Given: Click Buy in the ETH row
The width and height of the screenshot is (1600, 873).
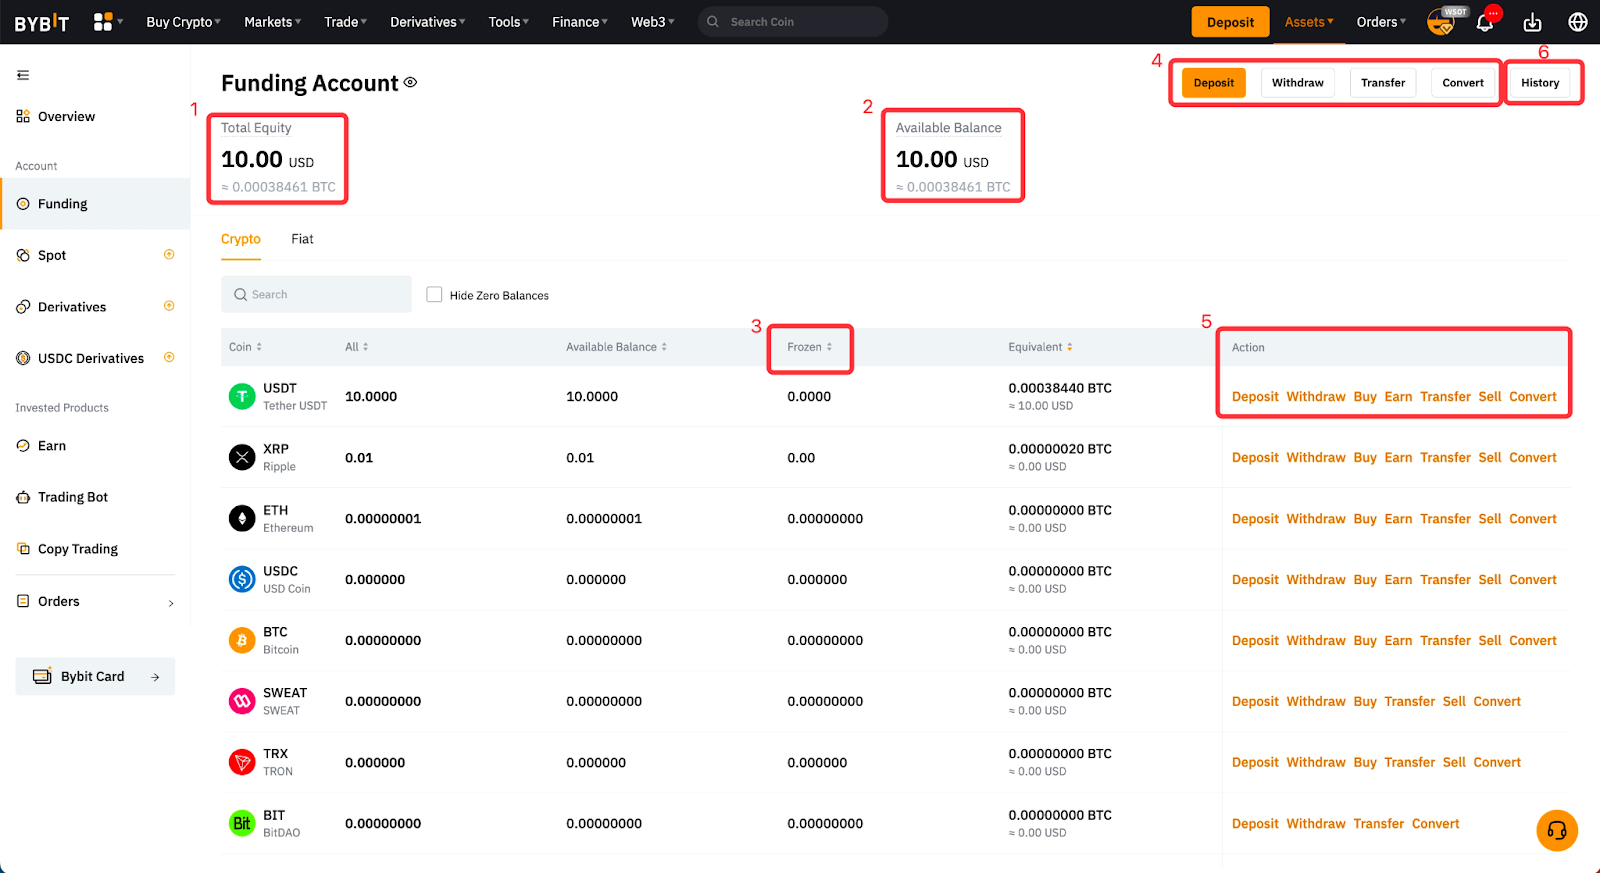Looking at the screenshot, I should tap(1365, 519).
